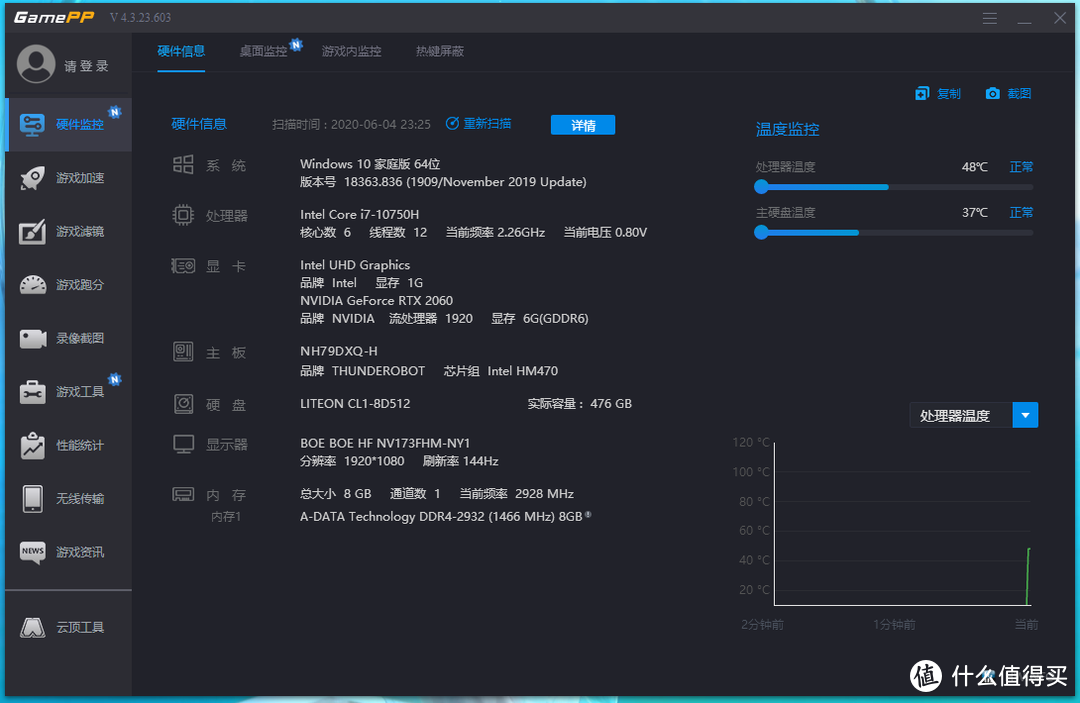Click the 处理器温度 blue progress bar
The height and width of the screenshot is (703, 1080).
tap(824, 187)
